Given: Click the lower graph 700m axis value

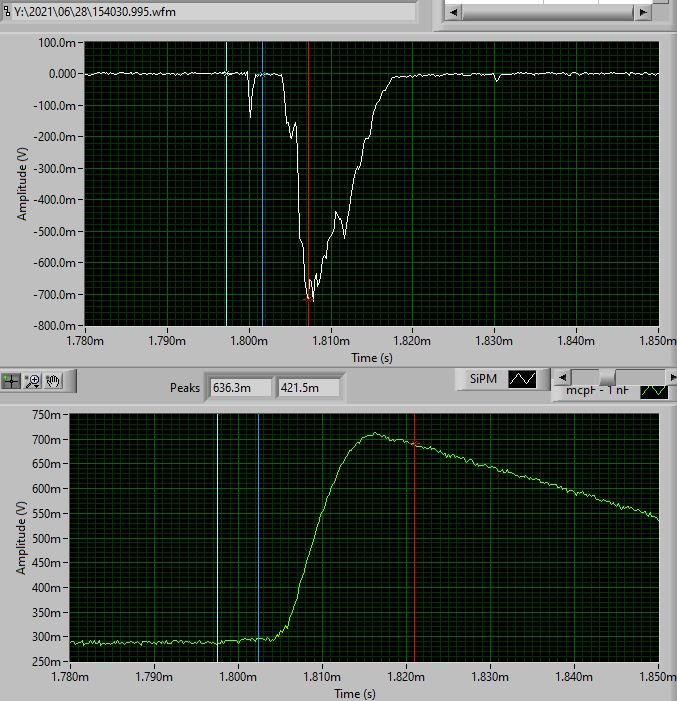Looking at the screenshot, I should [x=47, y=439].
